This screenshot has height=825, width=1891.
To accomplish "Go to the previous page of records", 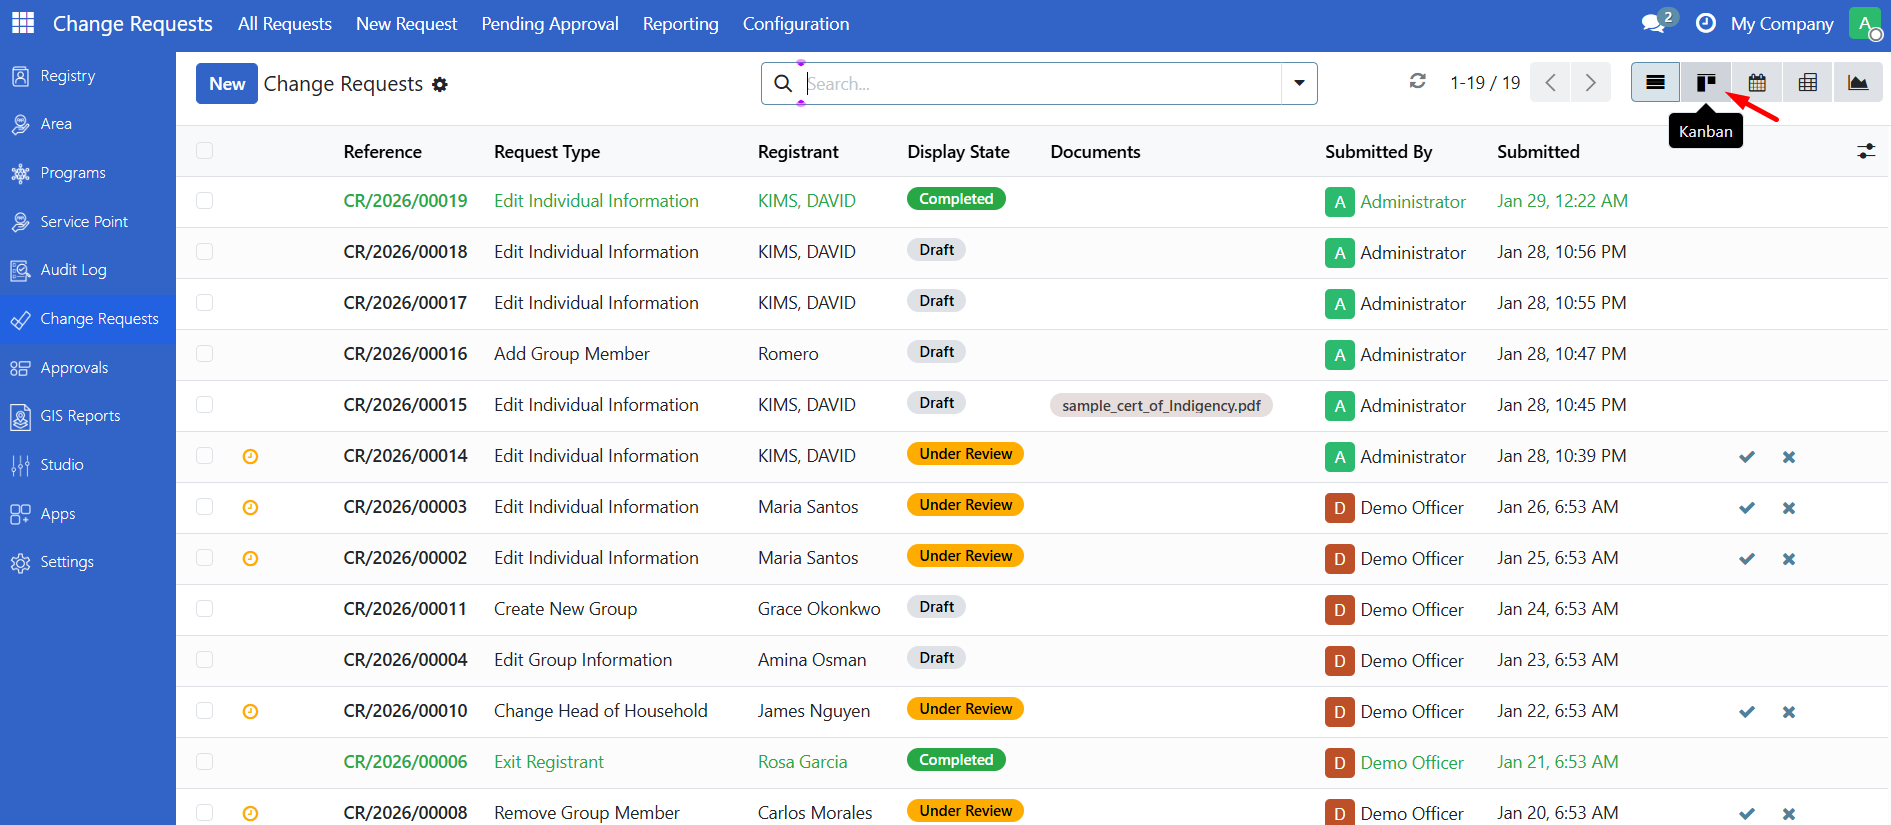I will point(1551,83).
